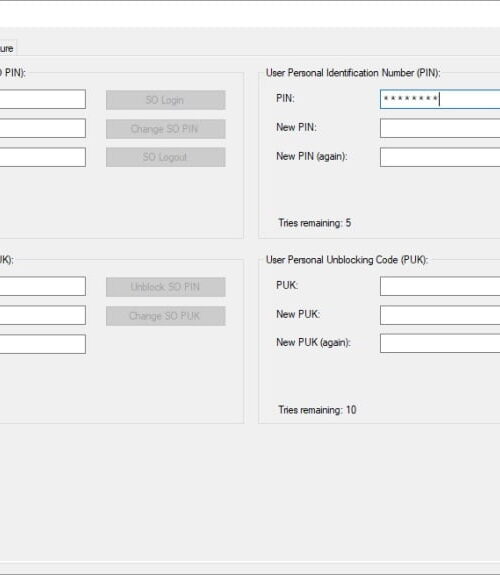Click the field beside Unblock SO PIN
500x575 pixels.
43,286
